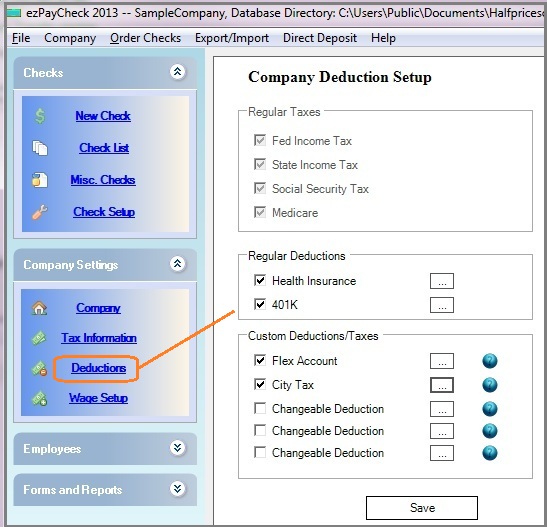Open help for City Tax deduction
This screenshot has width=547, height=527.
pyautogui.click(x=490, y=385)
